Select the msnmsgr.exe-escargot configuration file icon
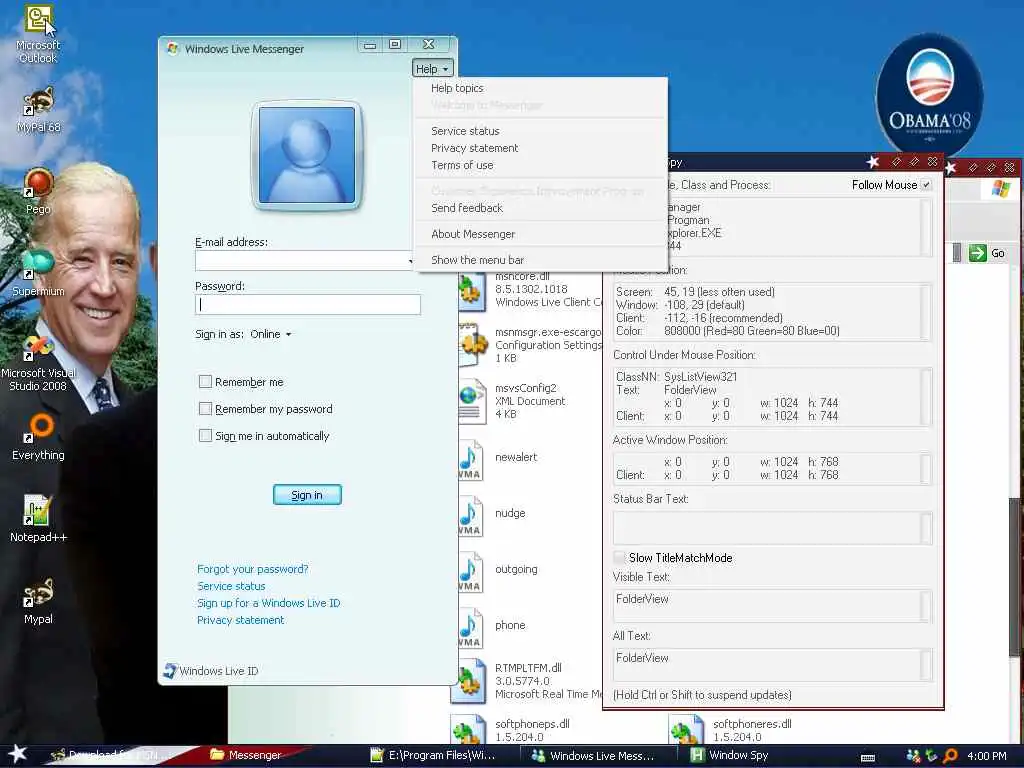This screenshot has height=768, width=1024. [x=473, y=345]
